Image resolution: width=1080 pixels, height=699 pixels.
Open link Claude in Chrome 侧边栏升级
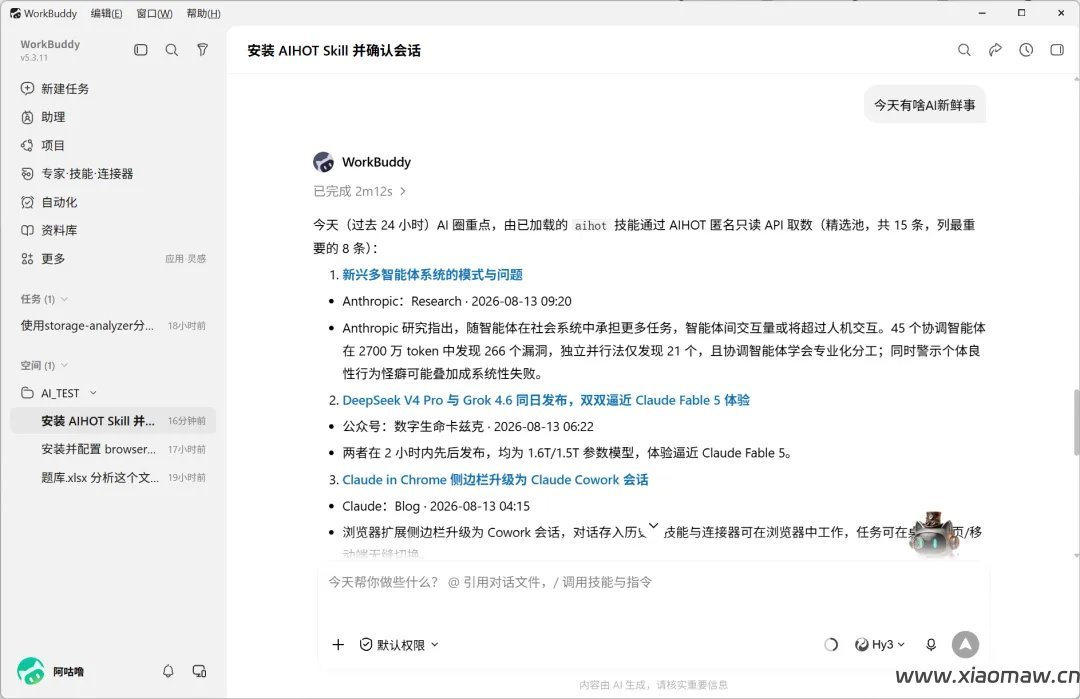tap(495, 479)
